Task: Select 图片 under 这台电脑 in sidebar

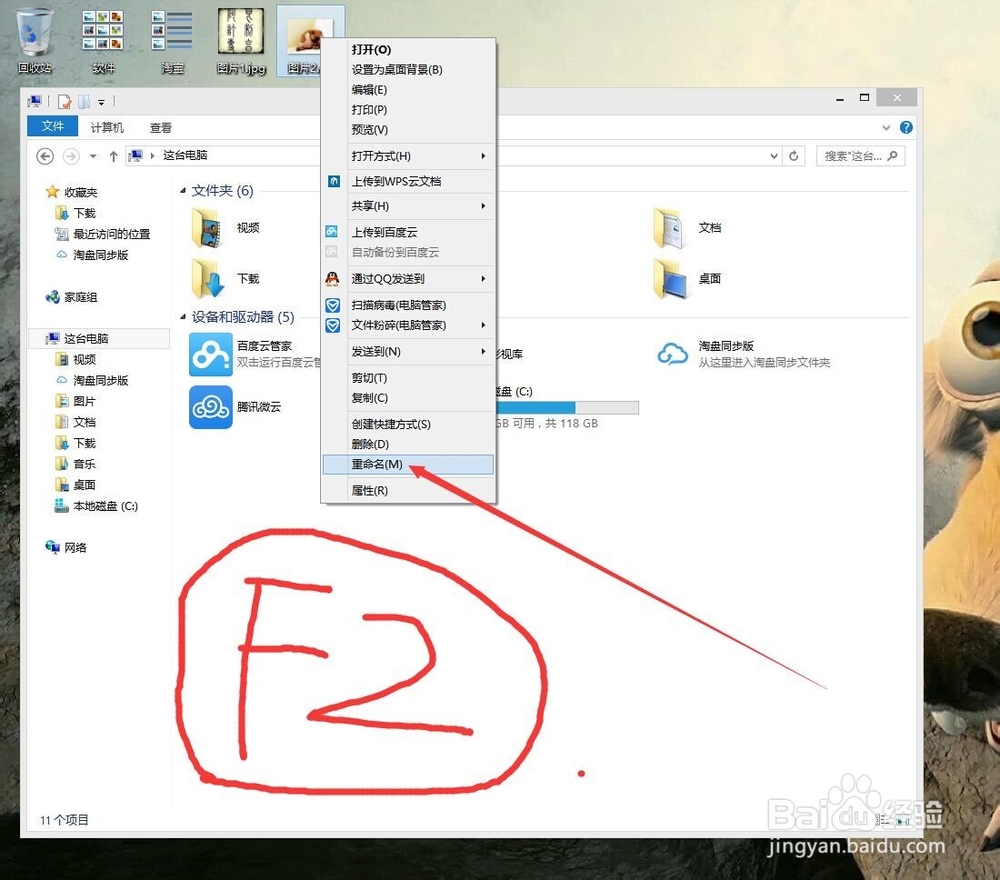Action: click(84, 401)
